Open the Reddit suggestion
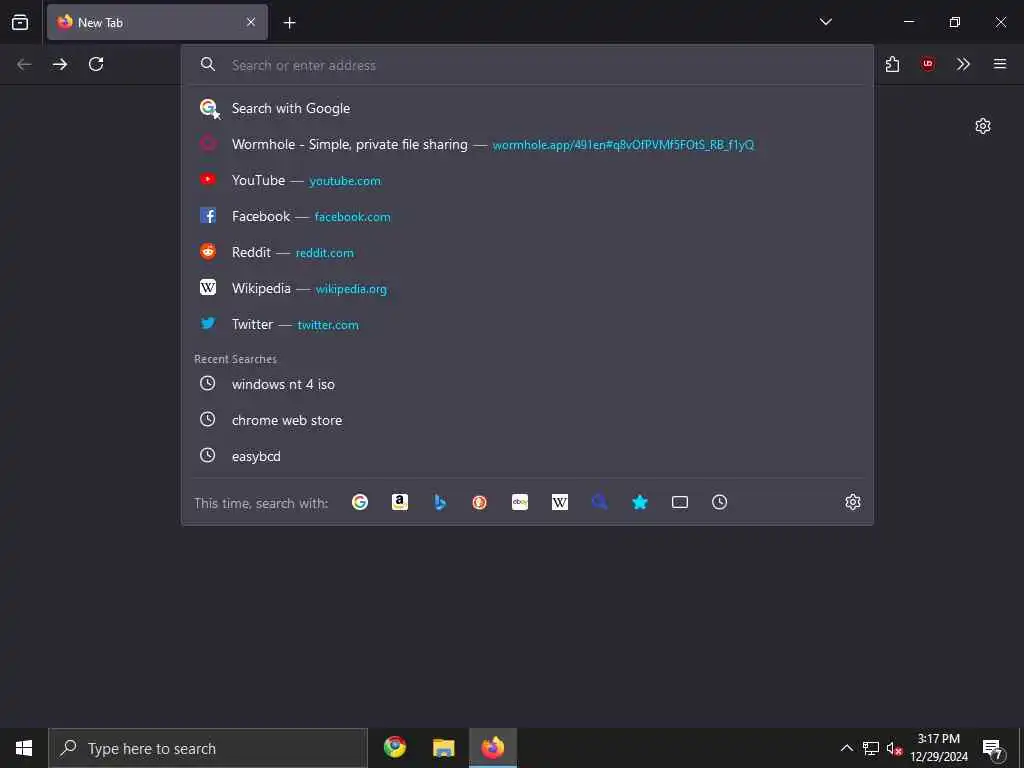 pyautogui.click(x=528, y=252)
